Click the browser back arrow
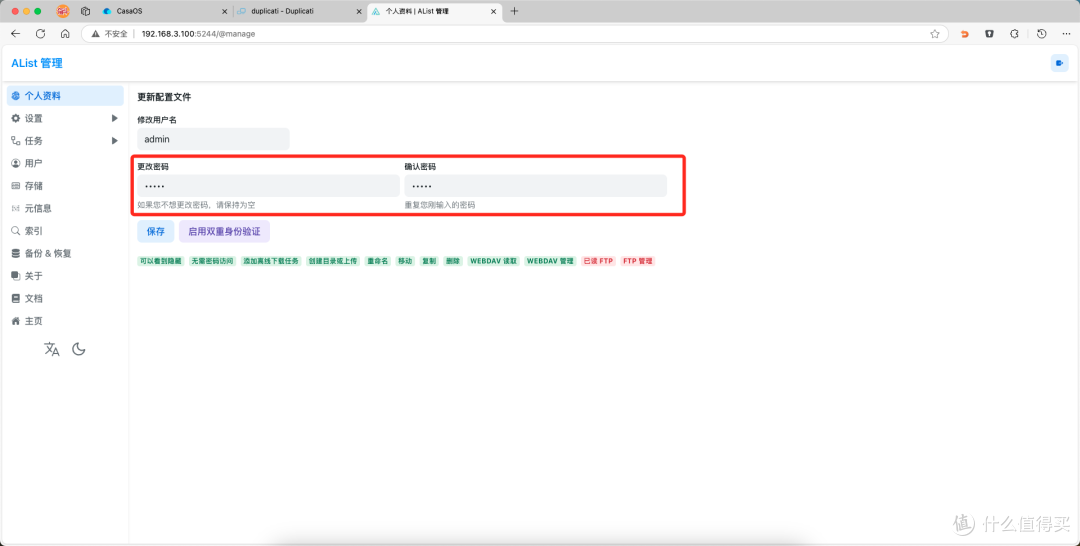This screenshot has height=546, width=1080. (16, 34)
